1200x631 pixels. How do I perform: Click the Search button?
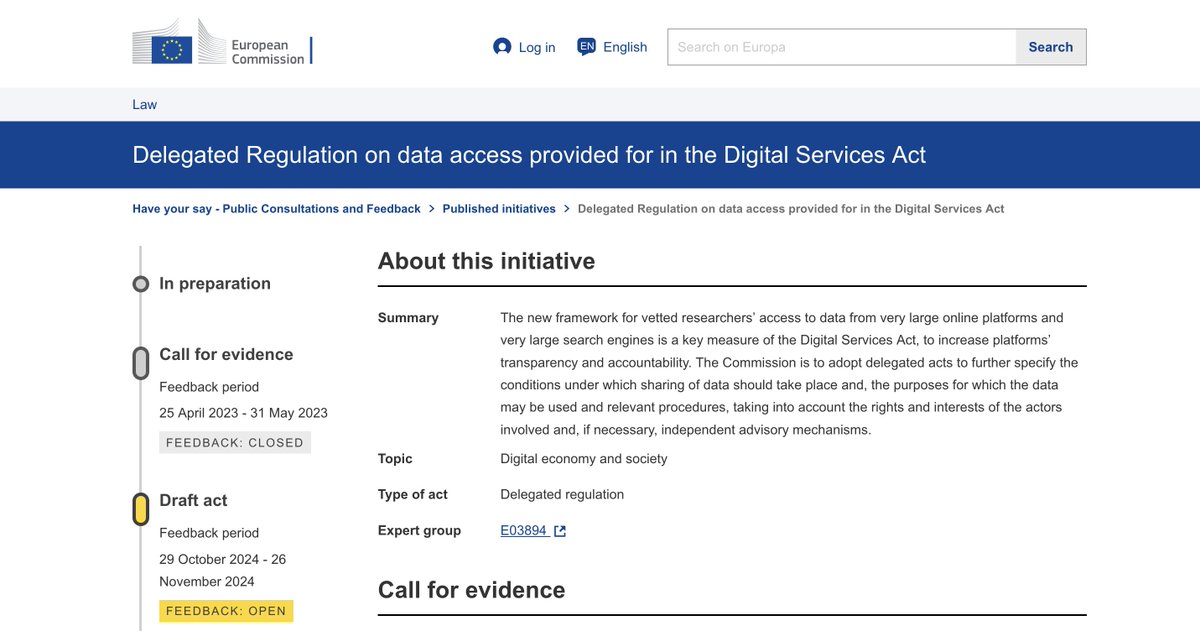[1051, 47]
